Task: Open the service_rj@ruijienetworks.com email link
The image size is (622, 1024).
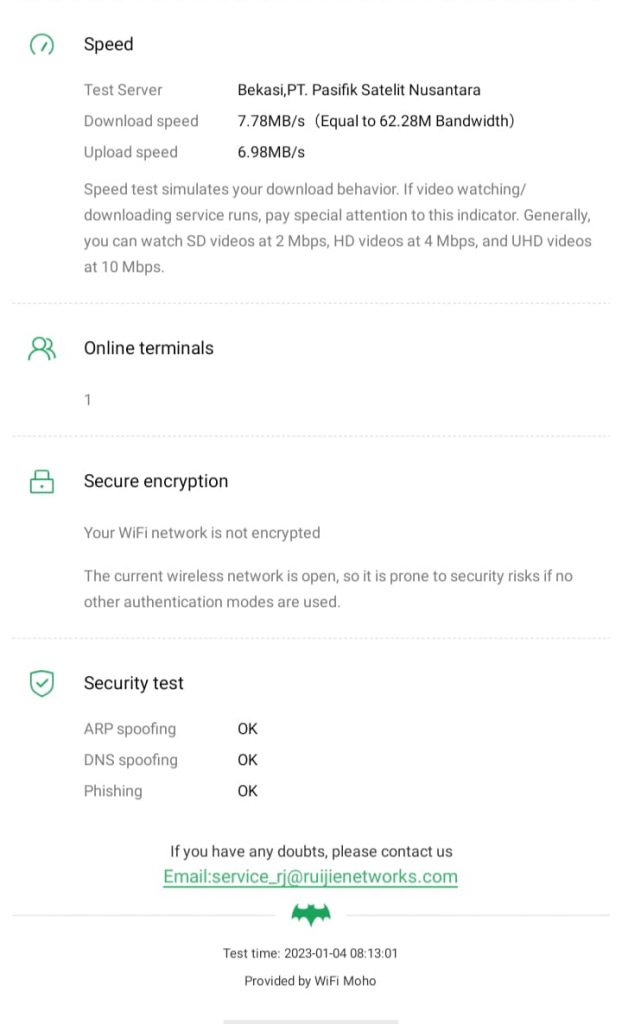Action: (311, 877)
